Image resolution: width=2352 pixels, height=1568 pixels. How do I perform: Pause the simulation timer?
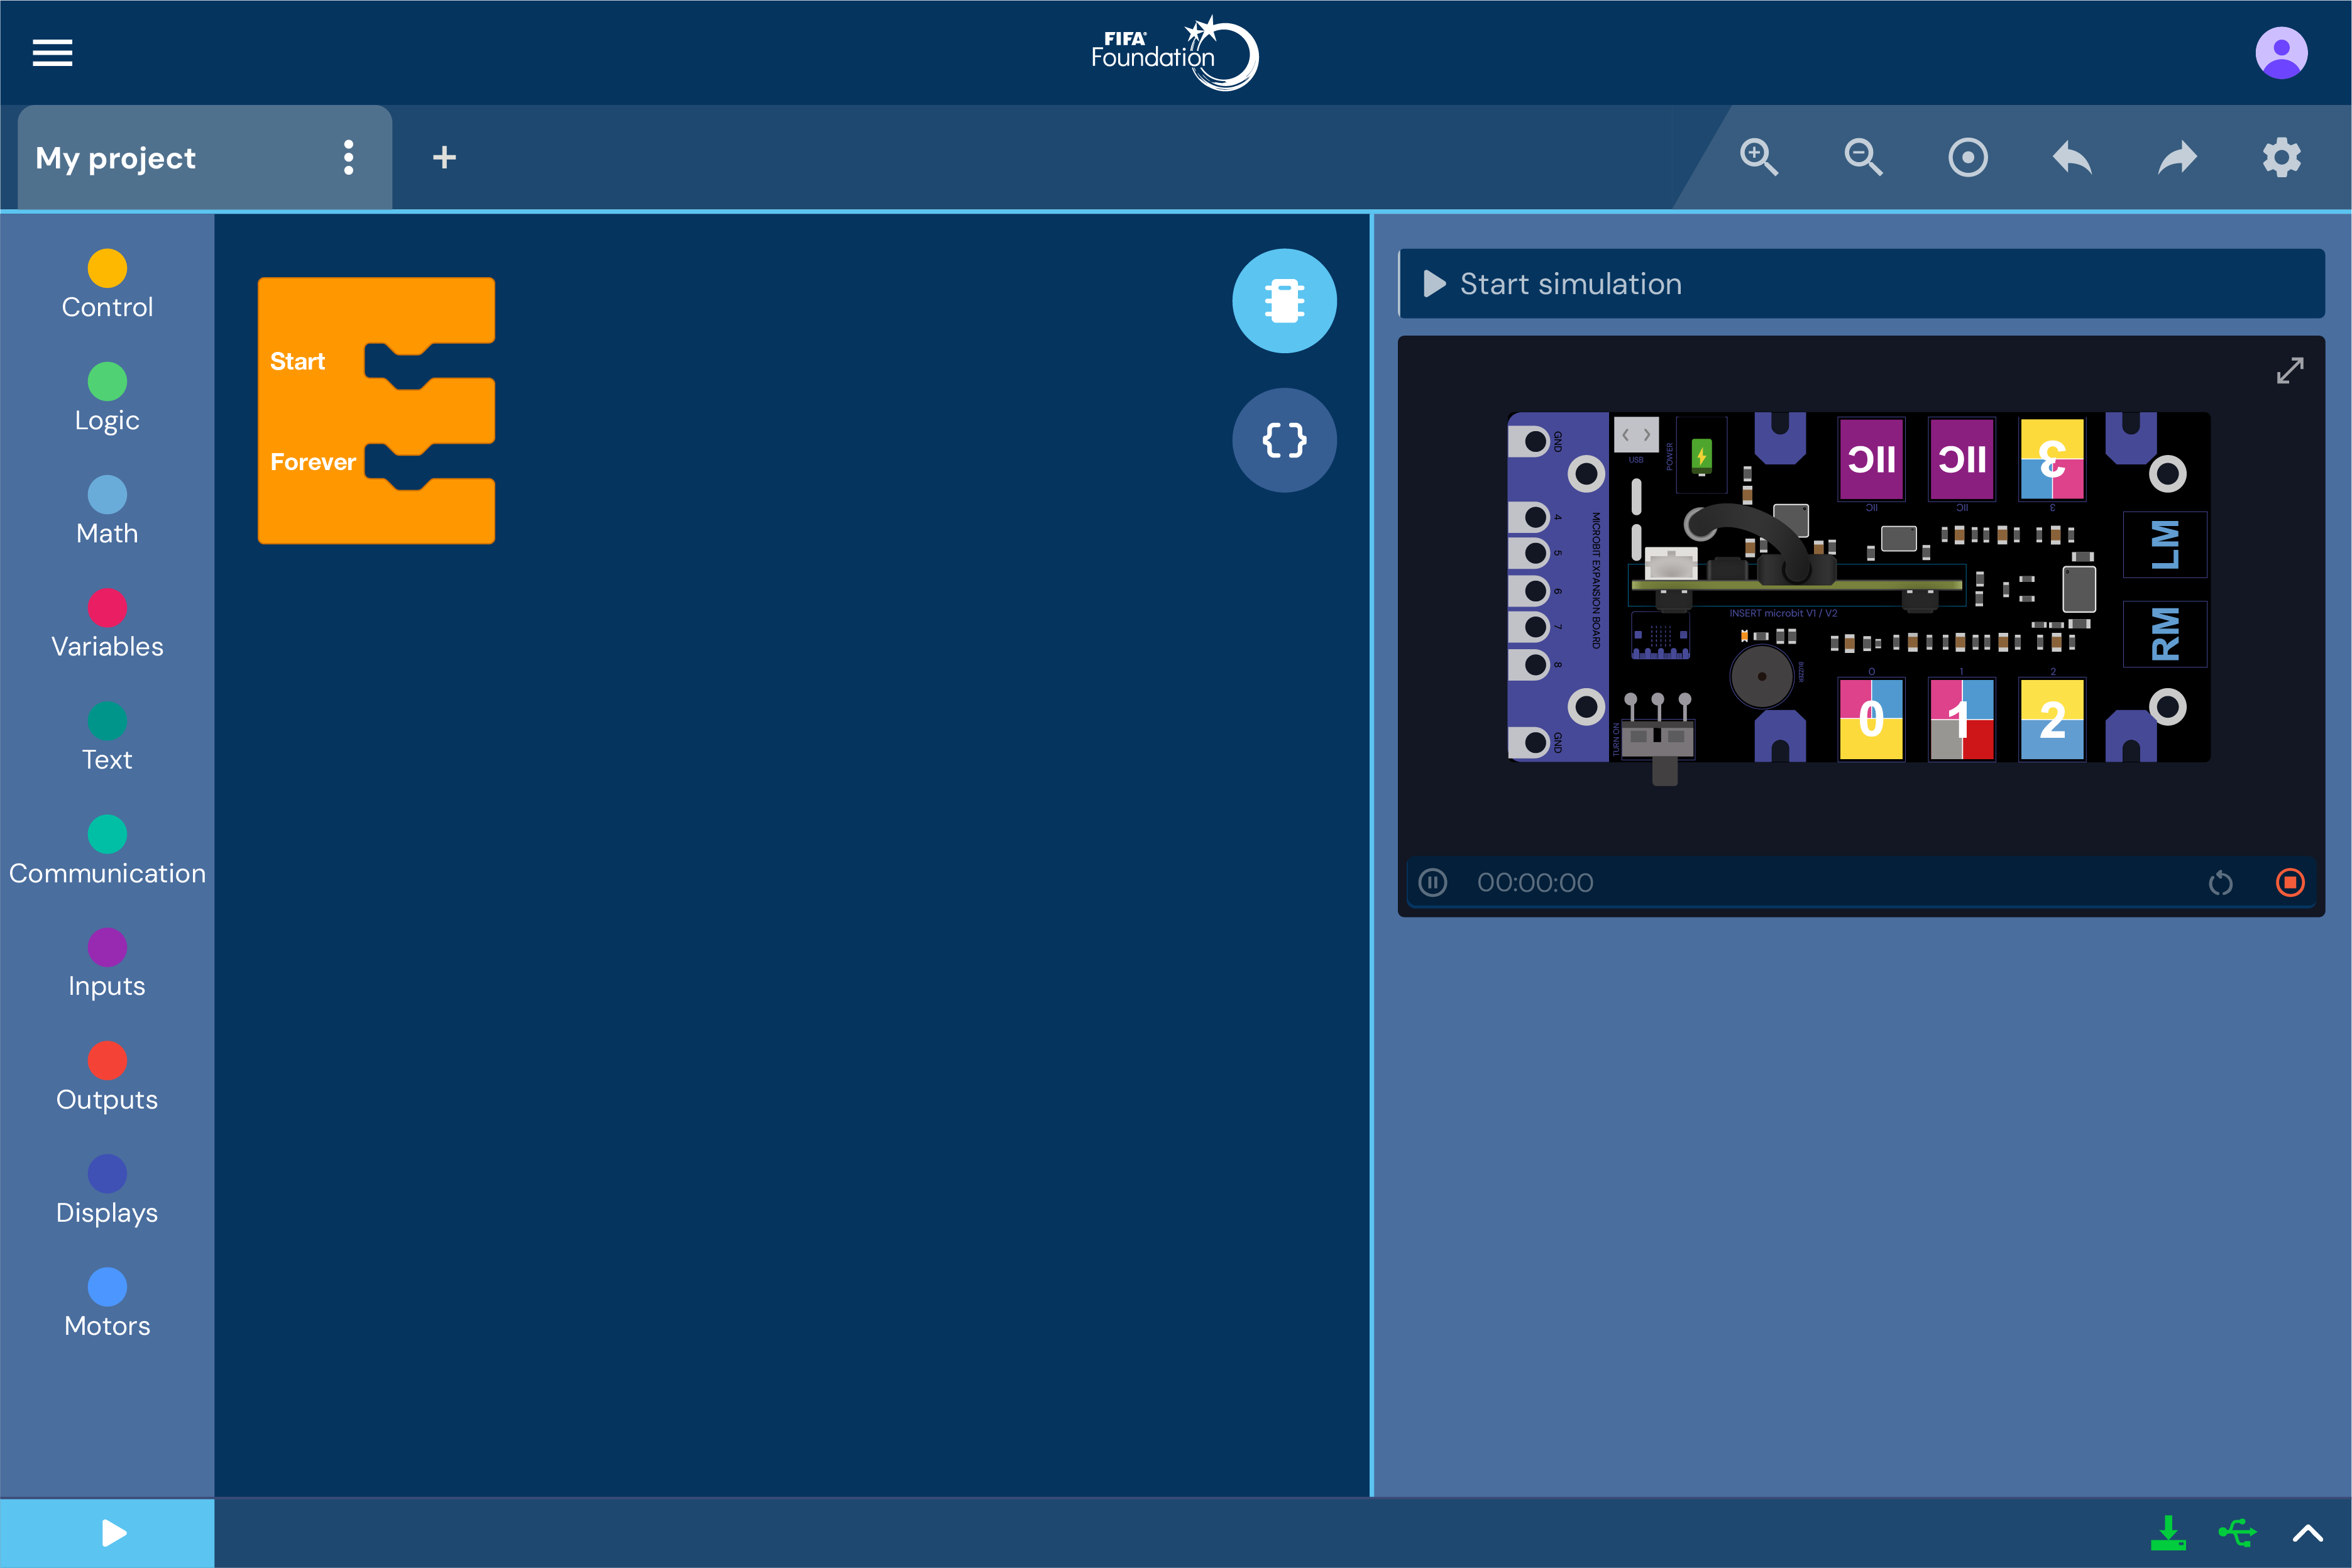(x=1432, y=882)
